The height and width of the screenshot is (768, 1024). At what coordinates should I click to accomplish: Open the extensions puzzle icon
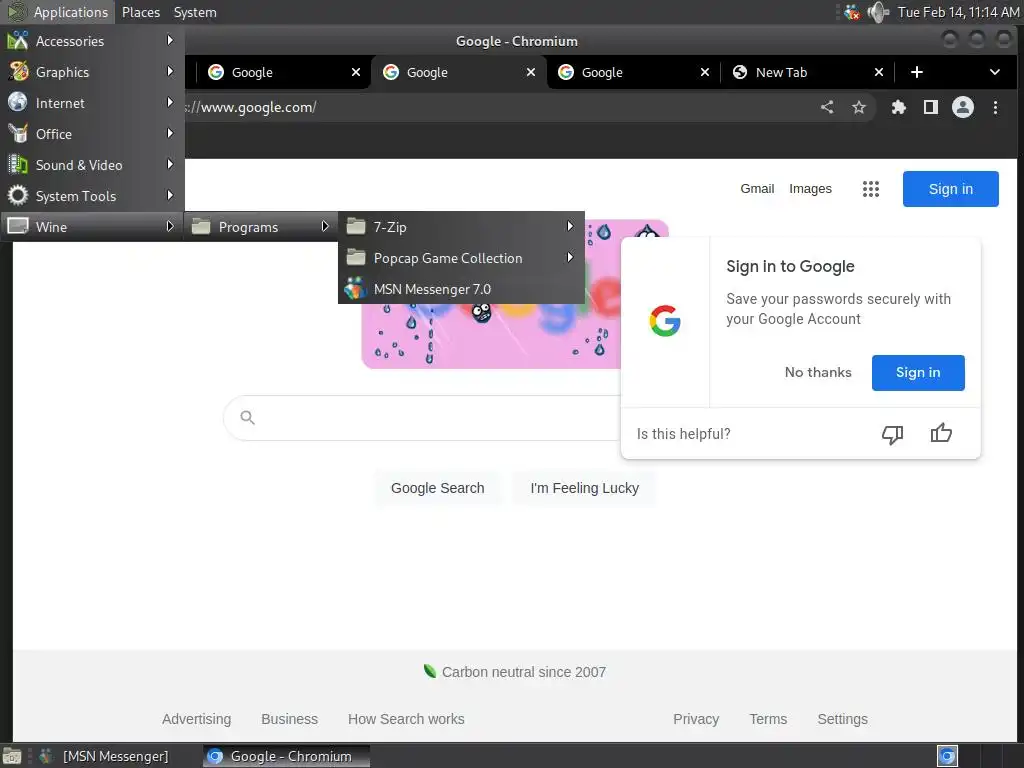point(899,107)
